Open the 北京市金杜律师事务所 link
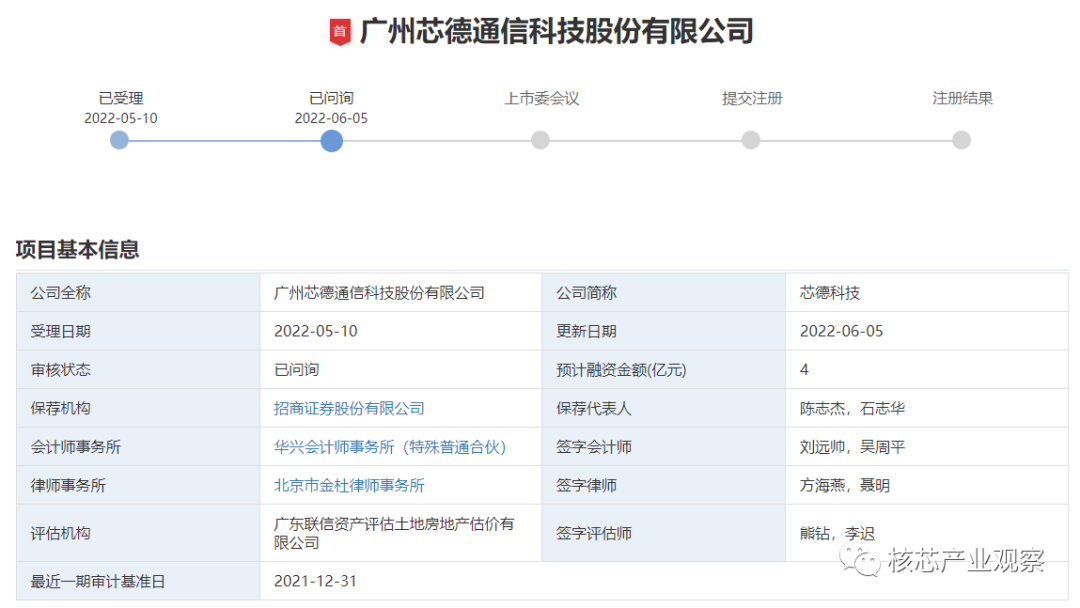Viewport: 1080px width, 608px height. click(349, 485)
